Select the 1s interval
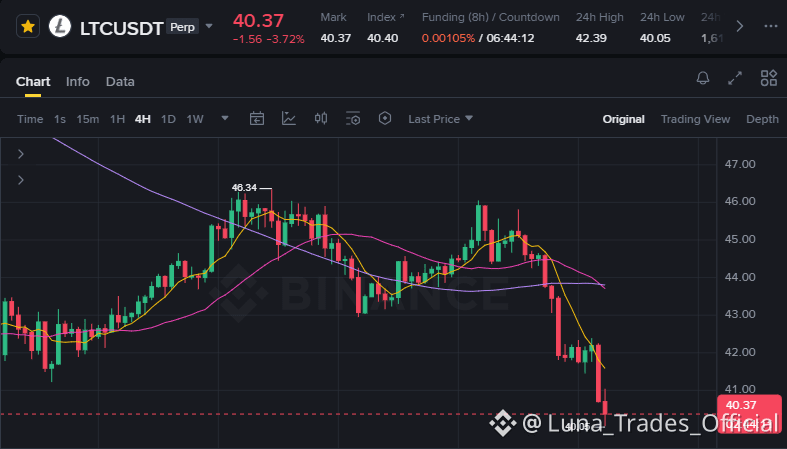The width and height of the screenshot is (787, 449). coord(60,119)
